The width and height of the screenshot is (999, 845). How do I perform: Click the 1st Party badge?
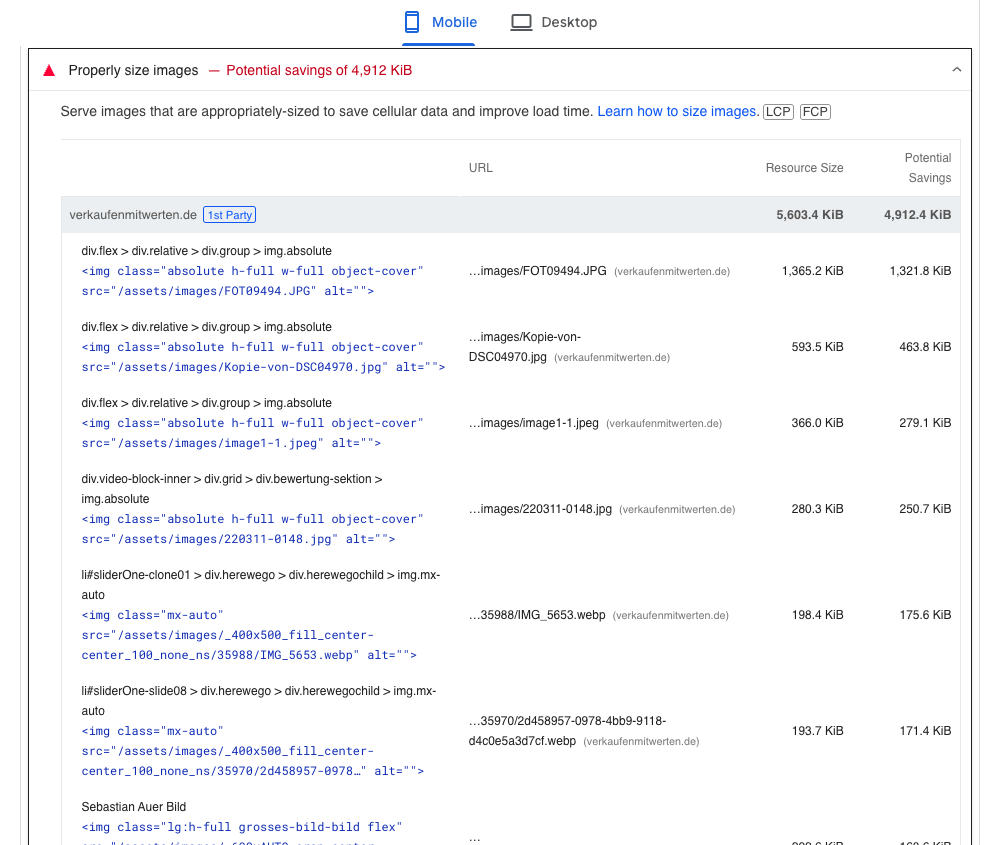tap(229, 215)
